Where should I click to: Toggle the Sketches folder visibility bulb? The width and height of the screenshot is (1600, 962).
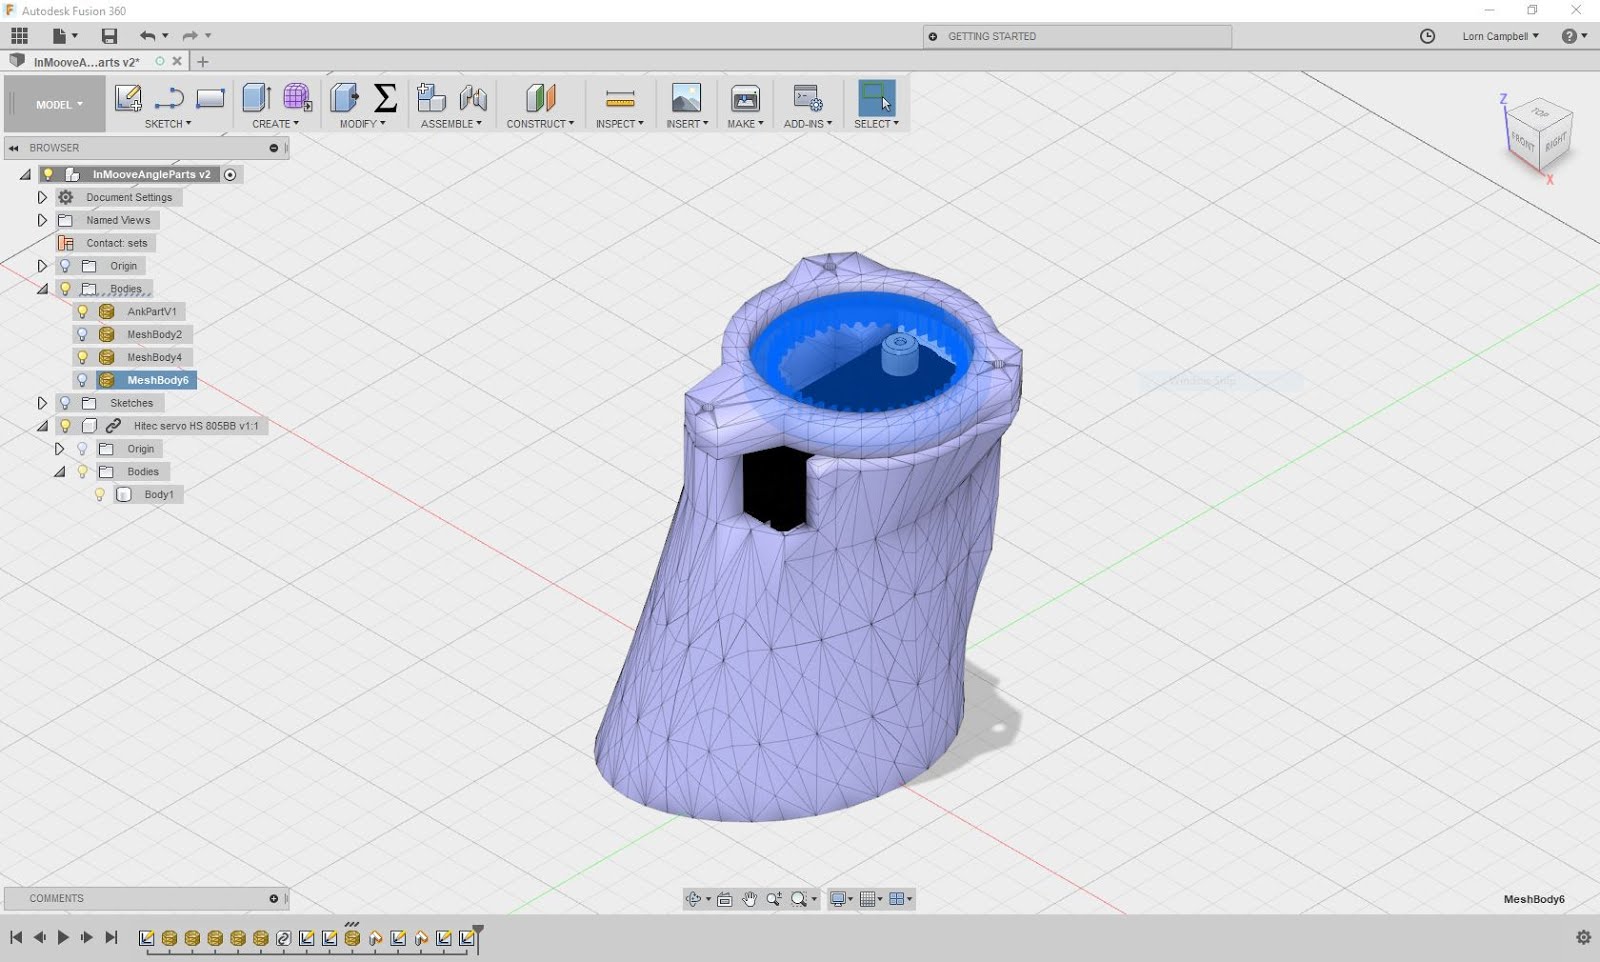[65, 403]
